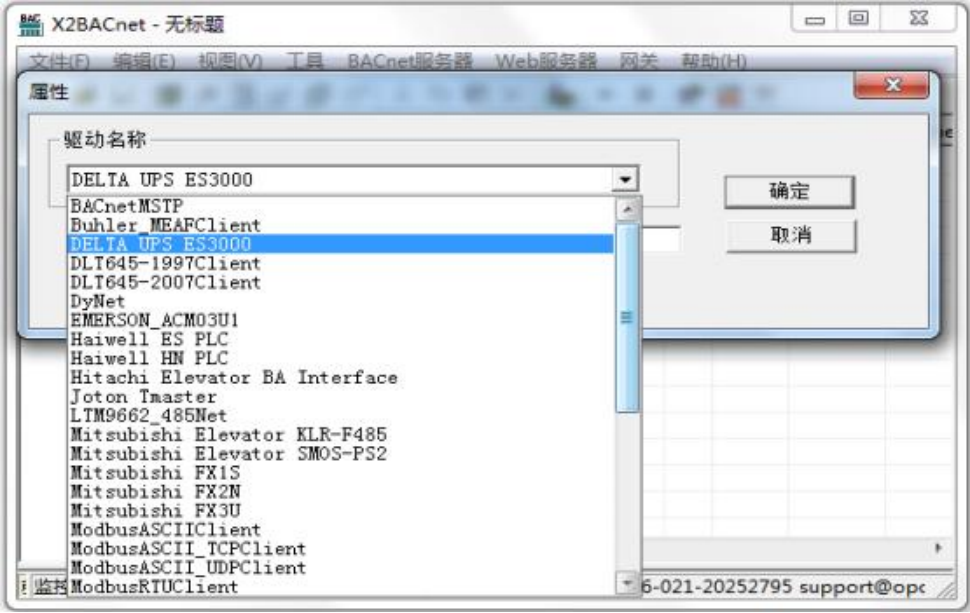Click the 确定 button
The width and height of the screenshot is (970, 613).
pos(789,191)
